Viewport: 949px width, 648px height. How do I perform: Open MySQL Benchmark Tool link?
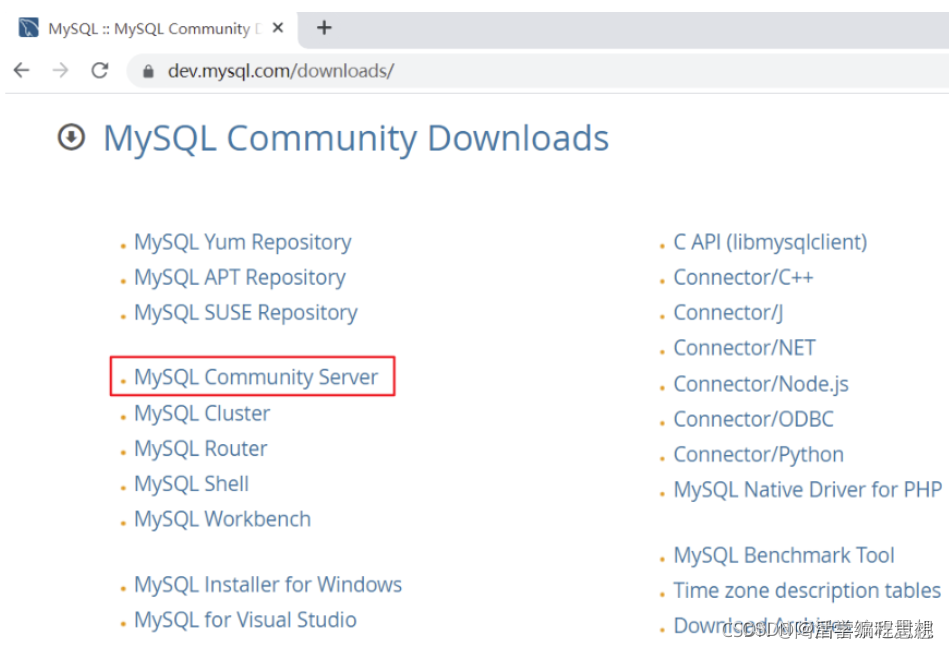[x=784, y=555]
